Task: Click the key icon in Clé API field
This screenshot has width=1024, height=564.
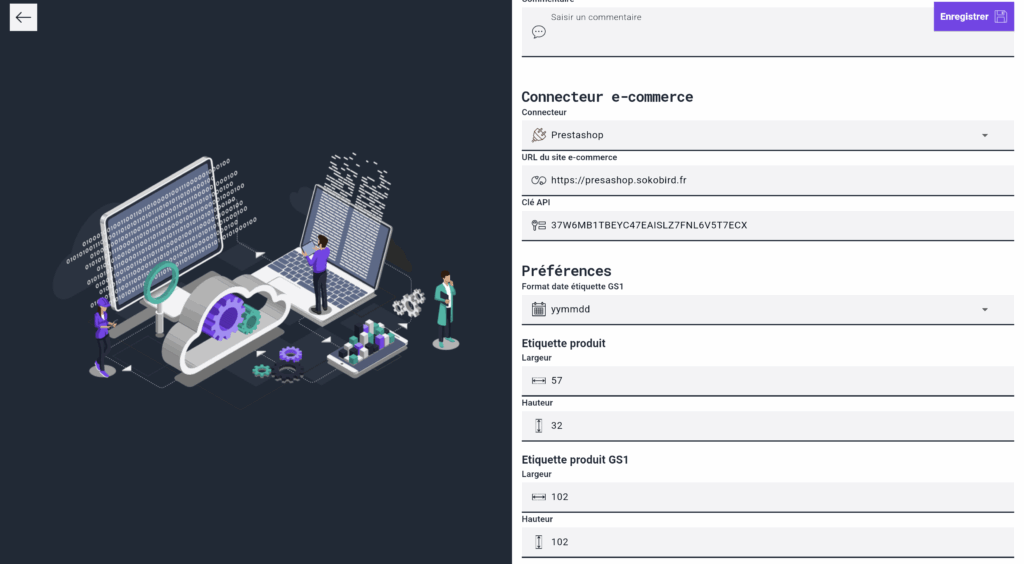Action: click(539, 225)
